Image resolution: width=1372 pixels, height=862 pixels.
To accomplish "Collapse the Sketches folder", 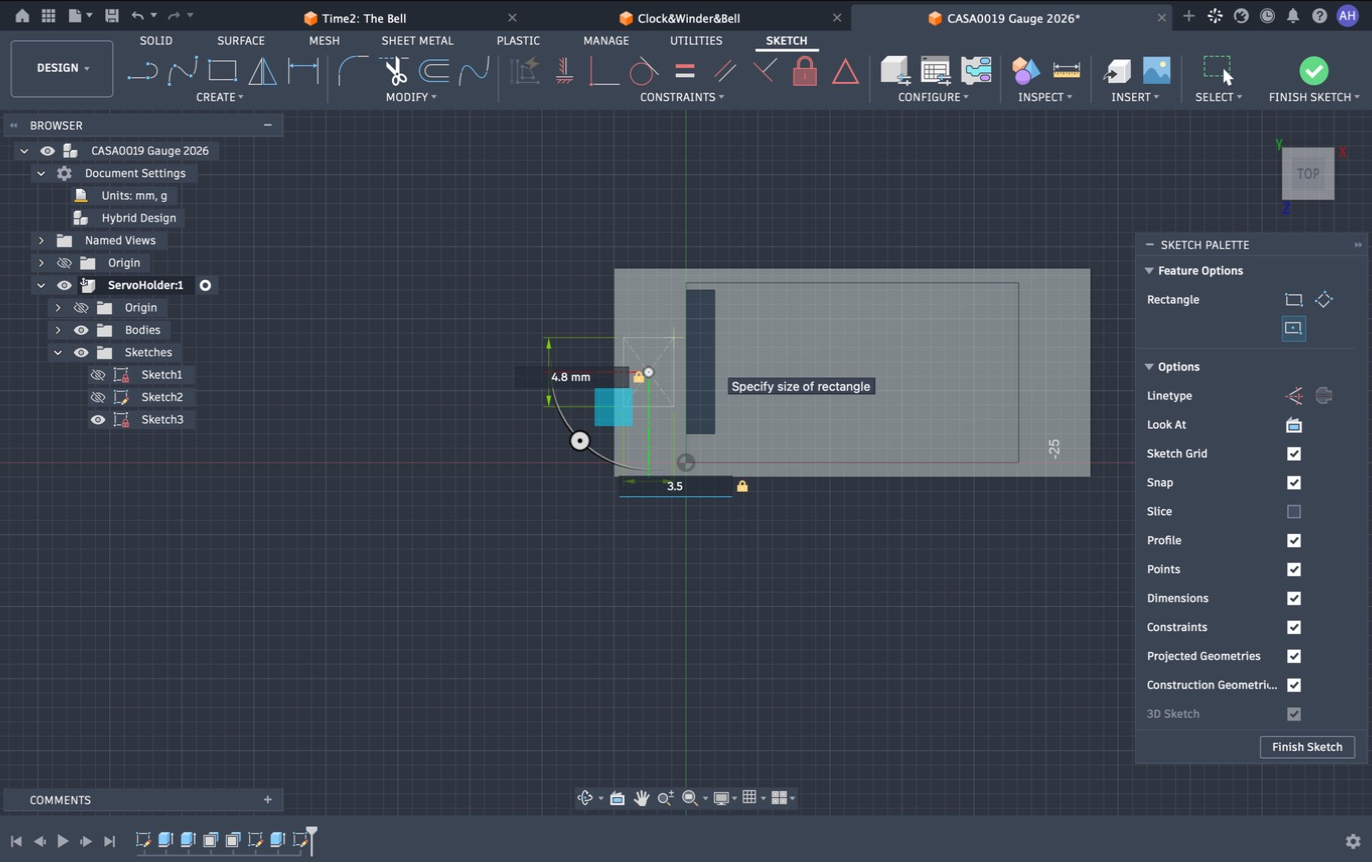I will point(57,352).
